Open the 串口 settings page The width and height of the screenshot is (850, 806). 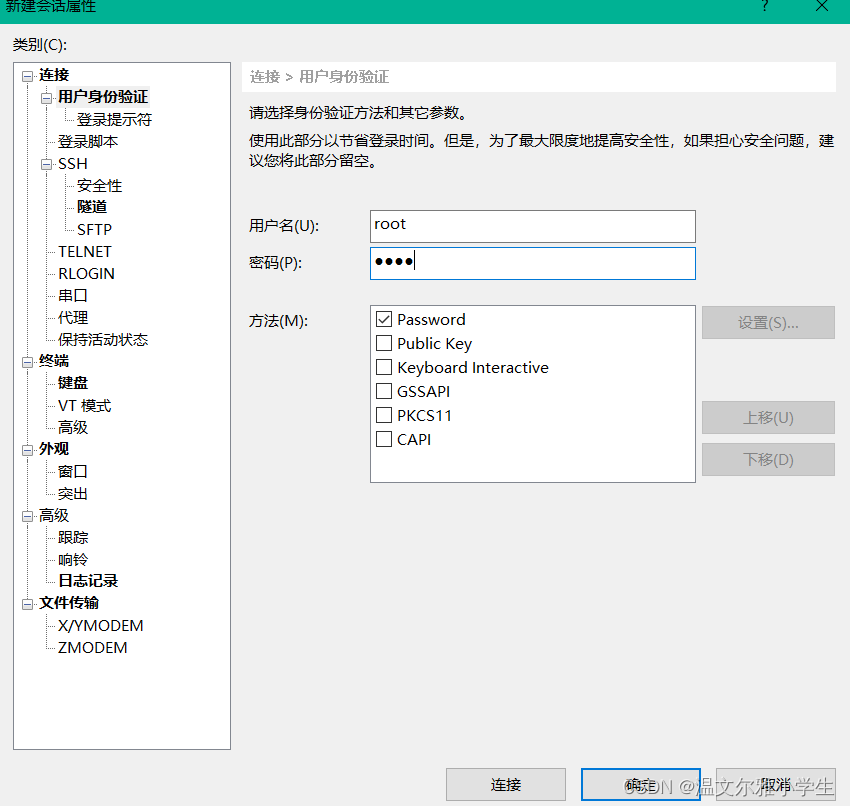[x=73, y=295]
